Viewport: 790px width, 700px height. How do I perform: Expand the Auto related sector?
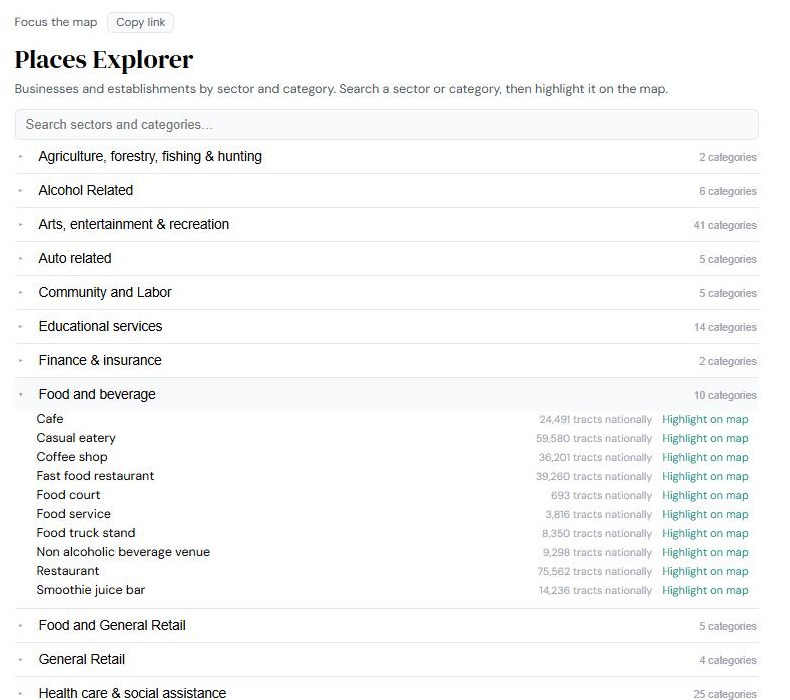click(386, 259)
